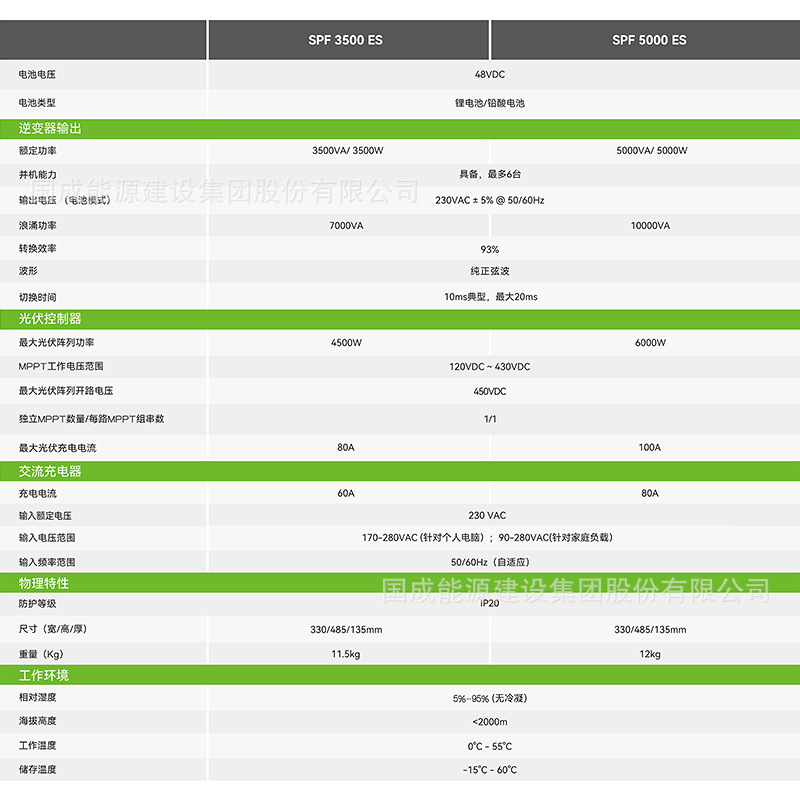Click the 光伏控制器 section header
Viewport: 800px width, 800px height.
click(x=50, y=319)
